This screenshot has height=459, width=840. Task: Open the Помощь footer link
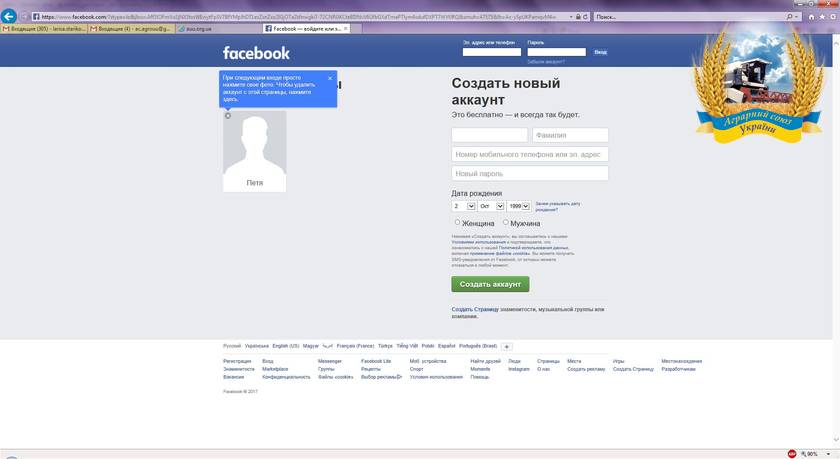coord(479,377)
